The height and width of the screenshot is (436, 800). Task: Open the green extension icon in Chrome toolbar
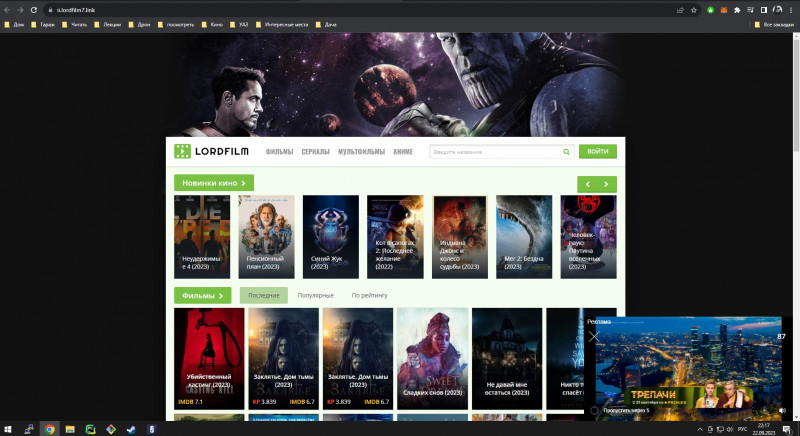coord(710,10)
